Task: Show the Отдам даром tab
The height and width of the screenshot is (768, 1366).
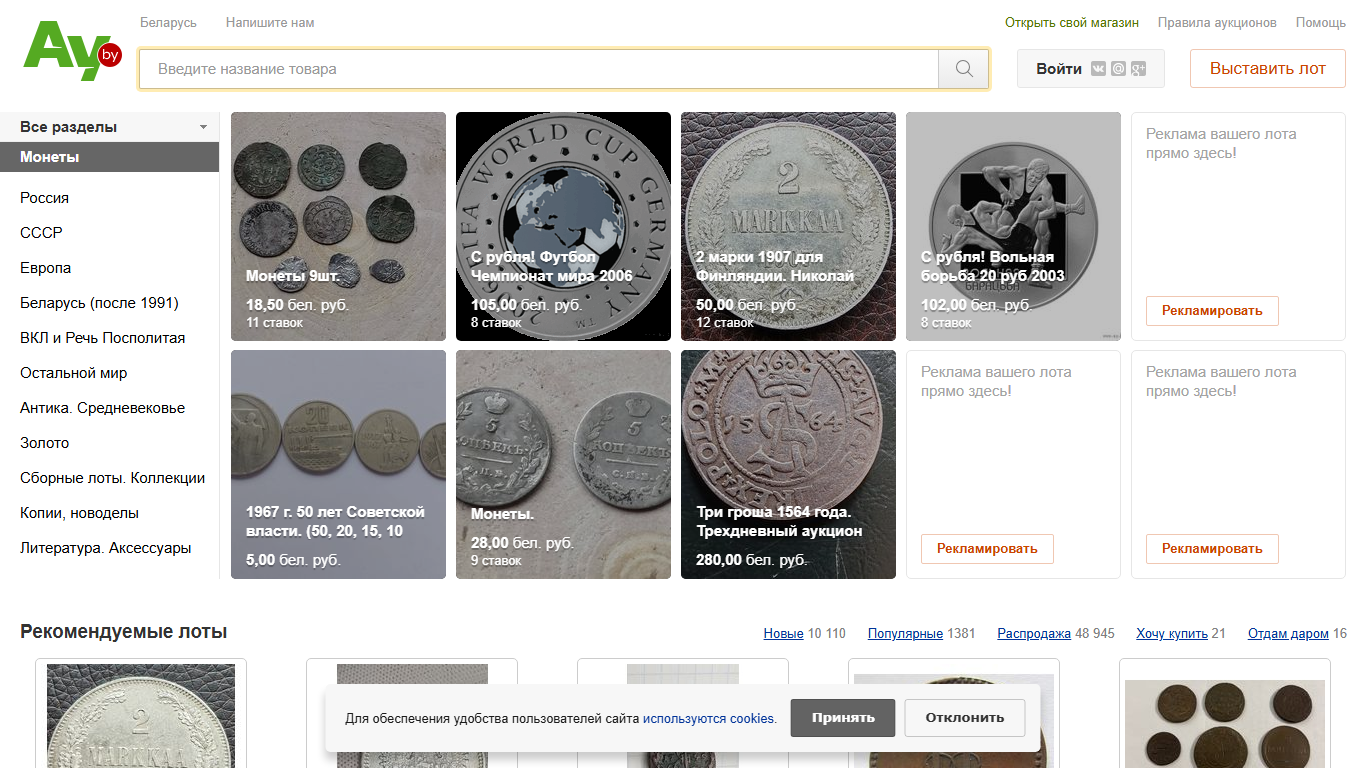Action: coord(1288,634)
